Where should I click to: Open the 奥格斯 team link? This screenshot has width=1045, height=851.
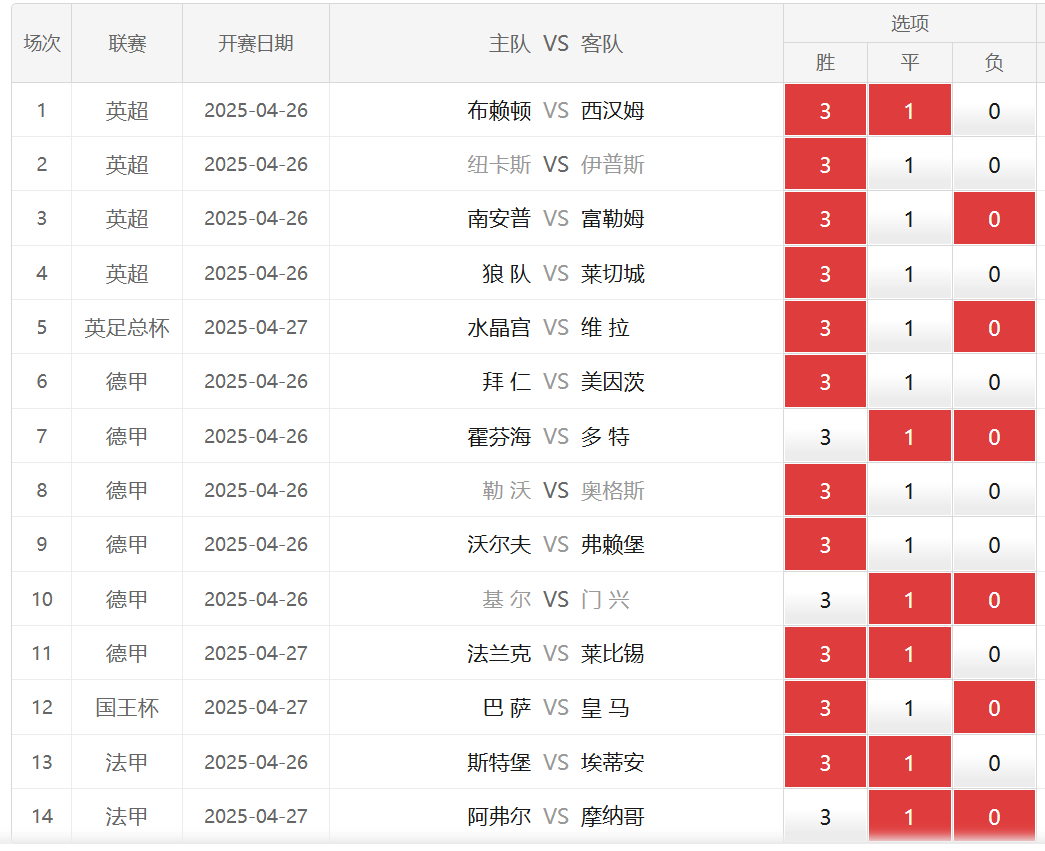(612, 490)
